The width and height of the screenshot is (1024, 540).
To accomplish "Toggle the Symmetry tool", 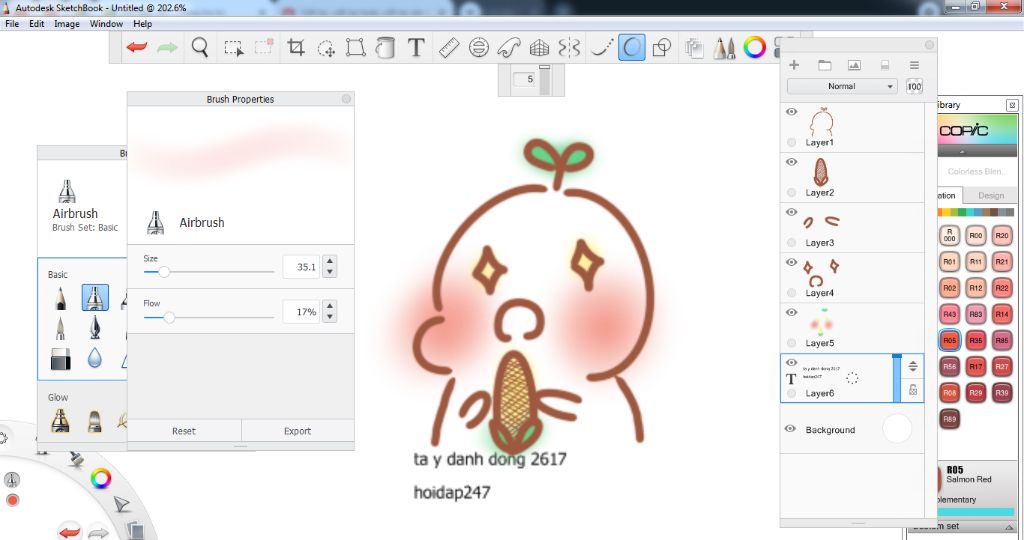I will point(569,48).
